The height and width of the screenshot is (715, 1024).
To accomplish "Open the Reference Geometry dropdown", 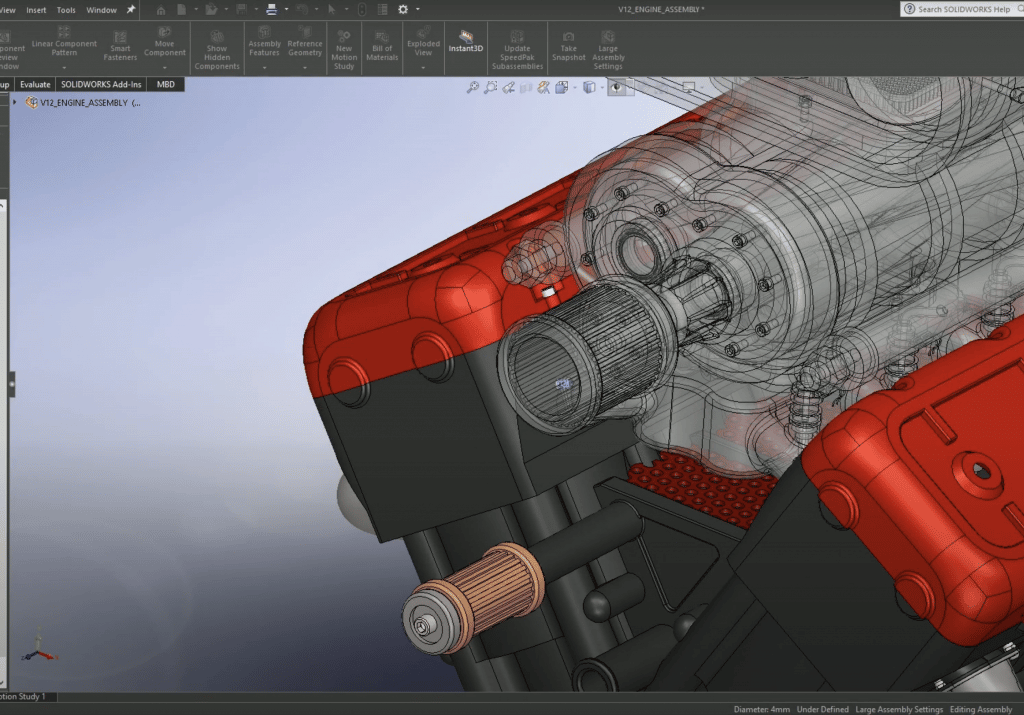I will coord(305,67).
